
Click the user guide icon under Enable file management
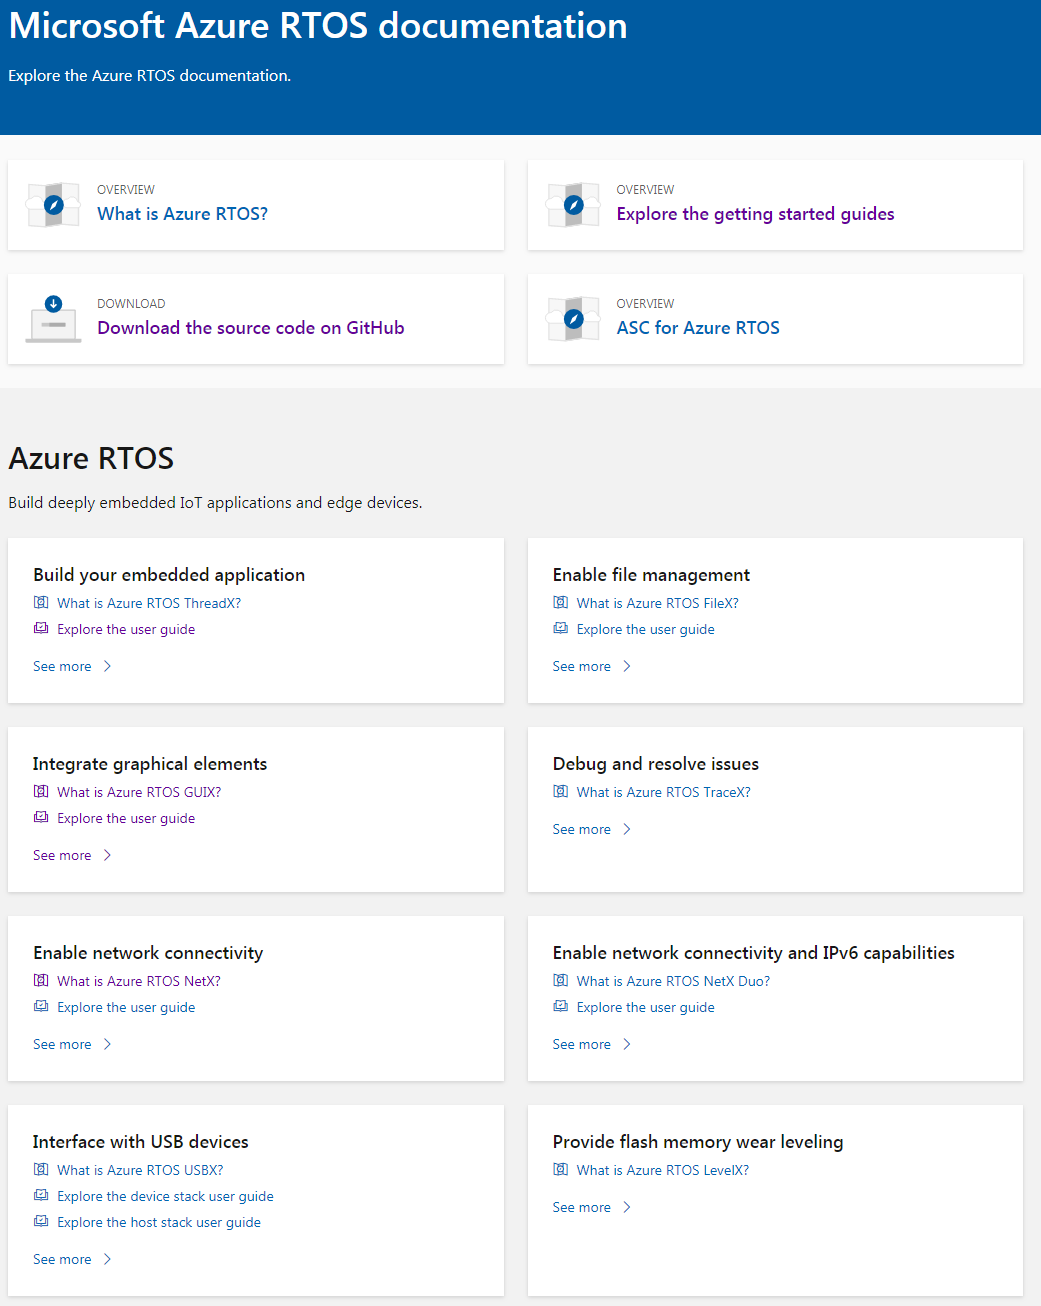click(x=561, y=629)
